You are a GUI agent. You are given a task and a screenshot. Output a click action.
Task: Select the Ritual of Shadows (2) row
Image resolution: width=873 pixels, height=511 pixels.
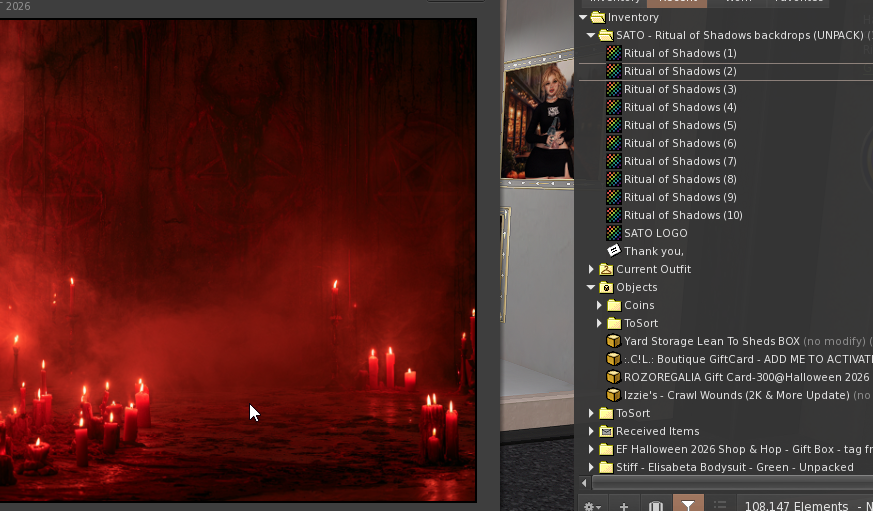point(726,71)
